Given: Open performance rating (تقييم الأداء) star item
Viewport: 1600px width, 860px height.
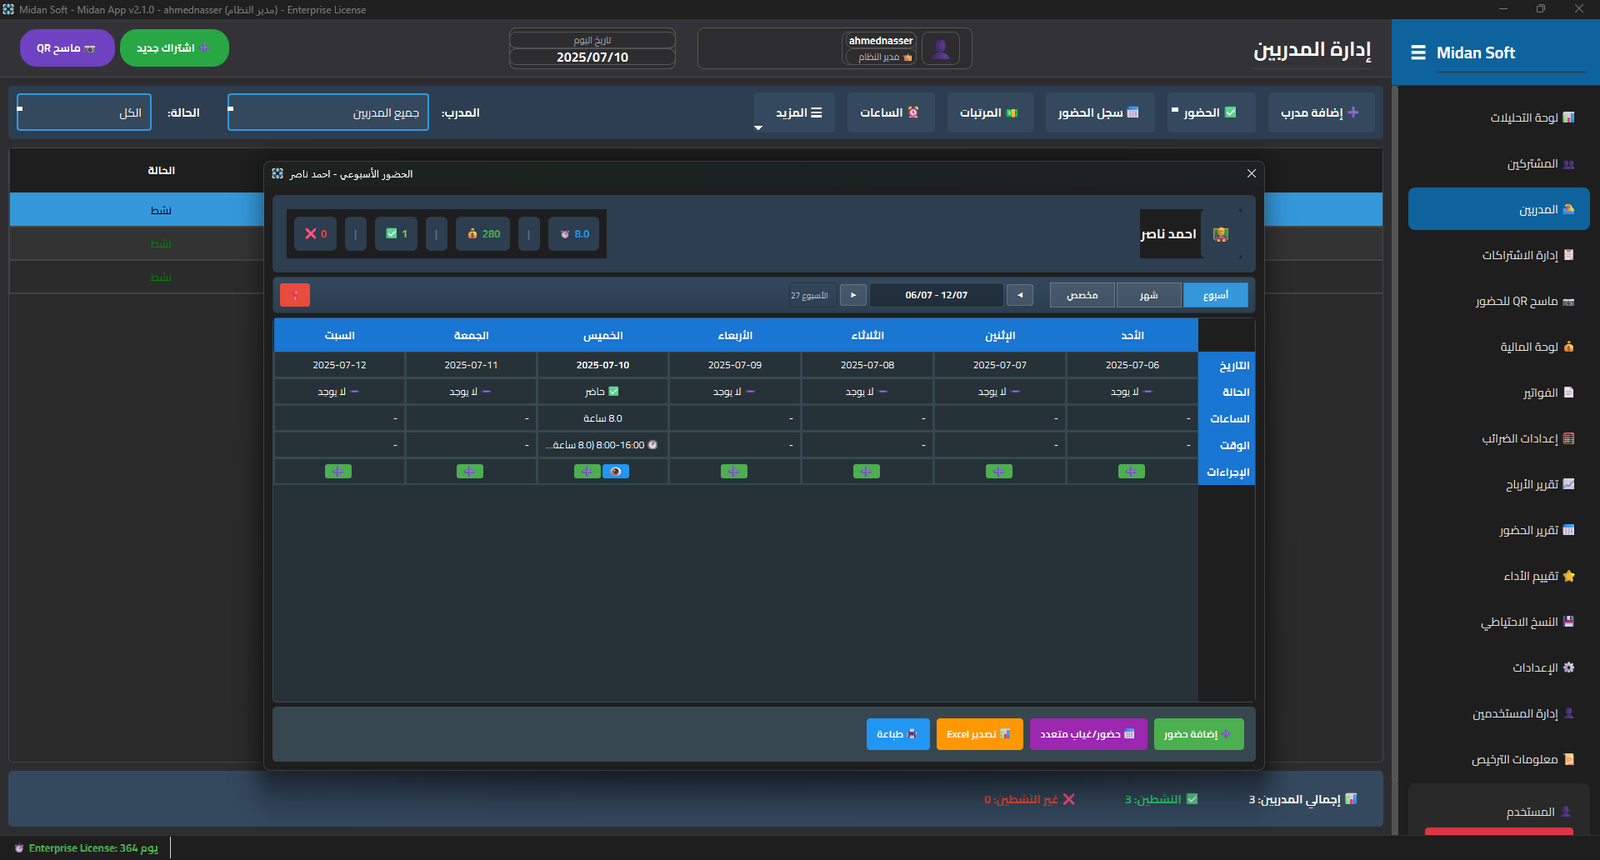Looking at the screenshot, I should click(x=1538, y=576).
